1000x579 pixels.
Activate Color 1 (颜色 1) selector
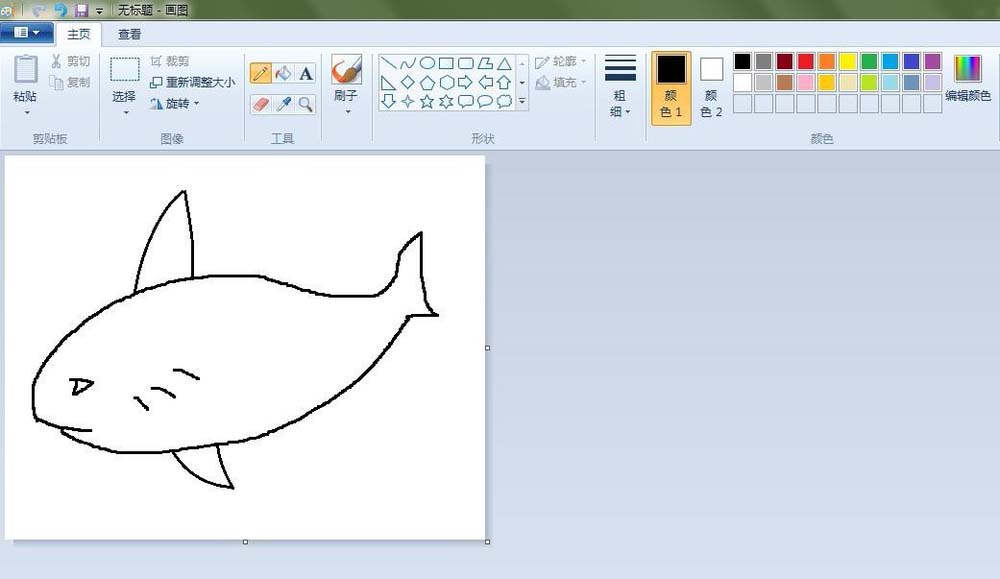coord(671,88)
